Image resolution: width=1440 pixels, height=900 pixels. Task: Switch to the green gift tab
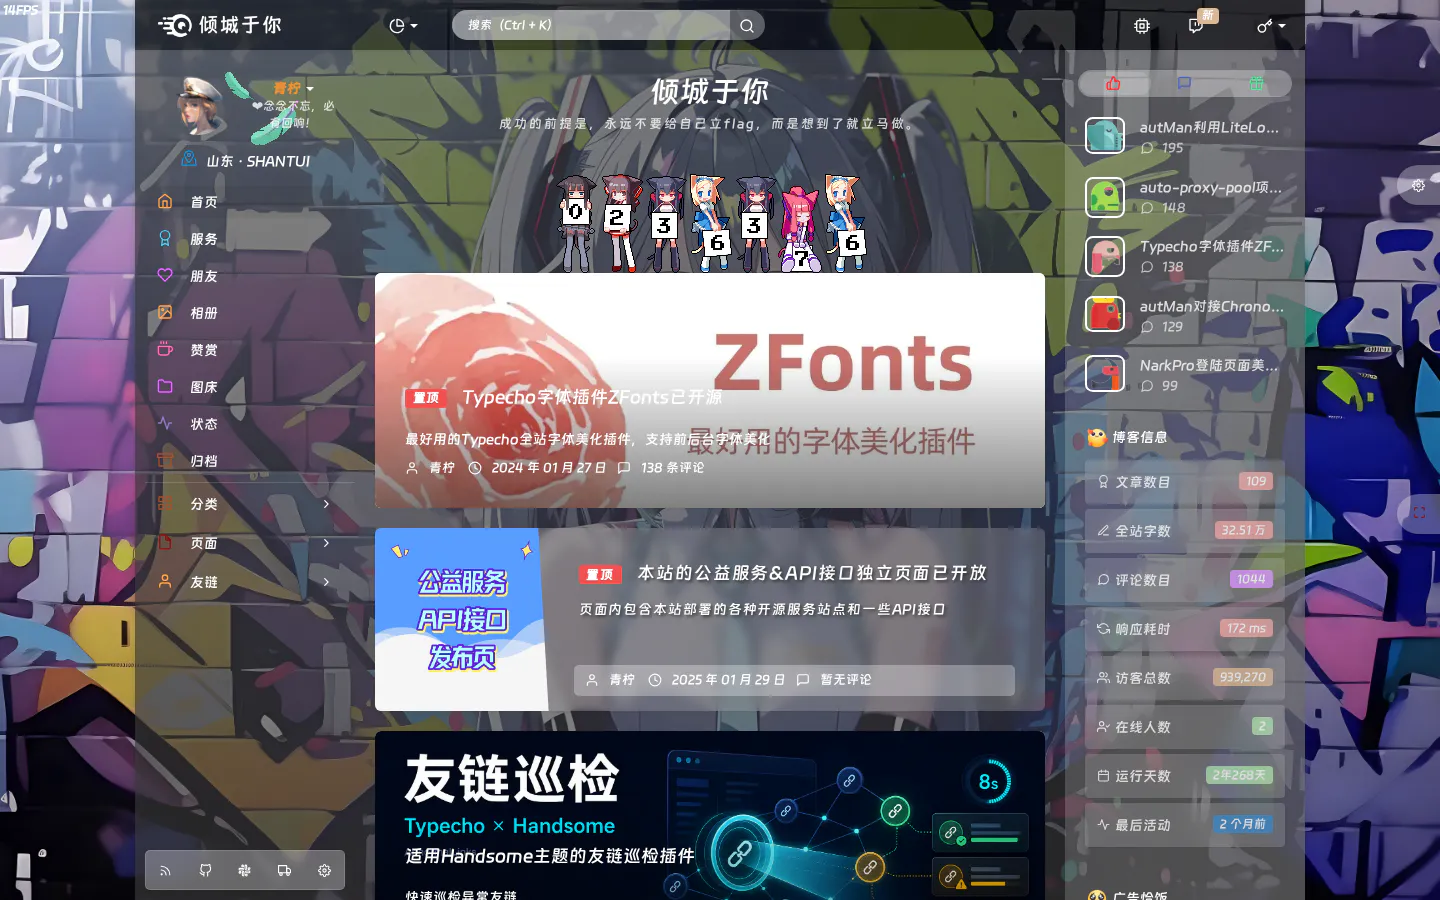point(1256,84)
